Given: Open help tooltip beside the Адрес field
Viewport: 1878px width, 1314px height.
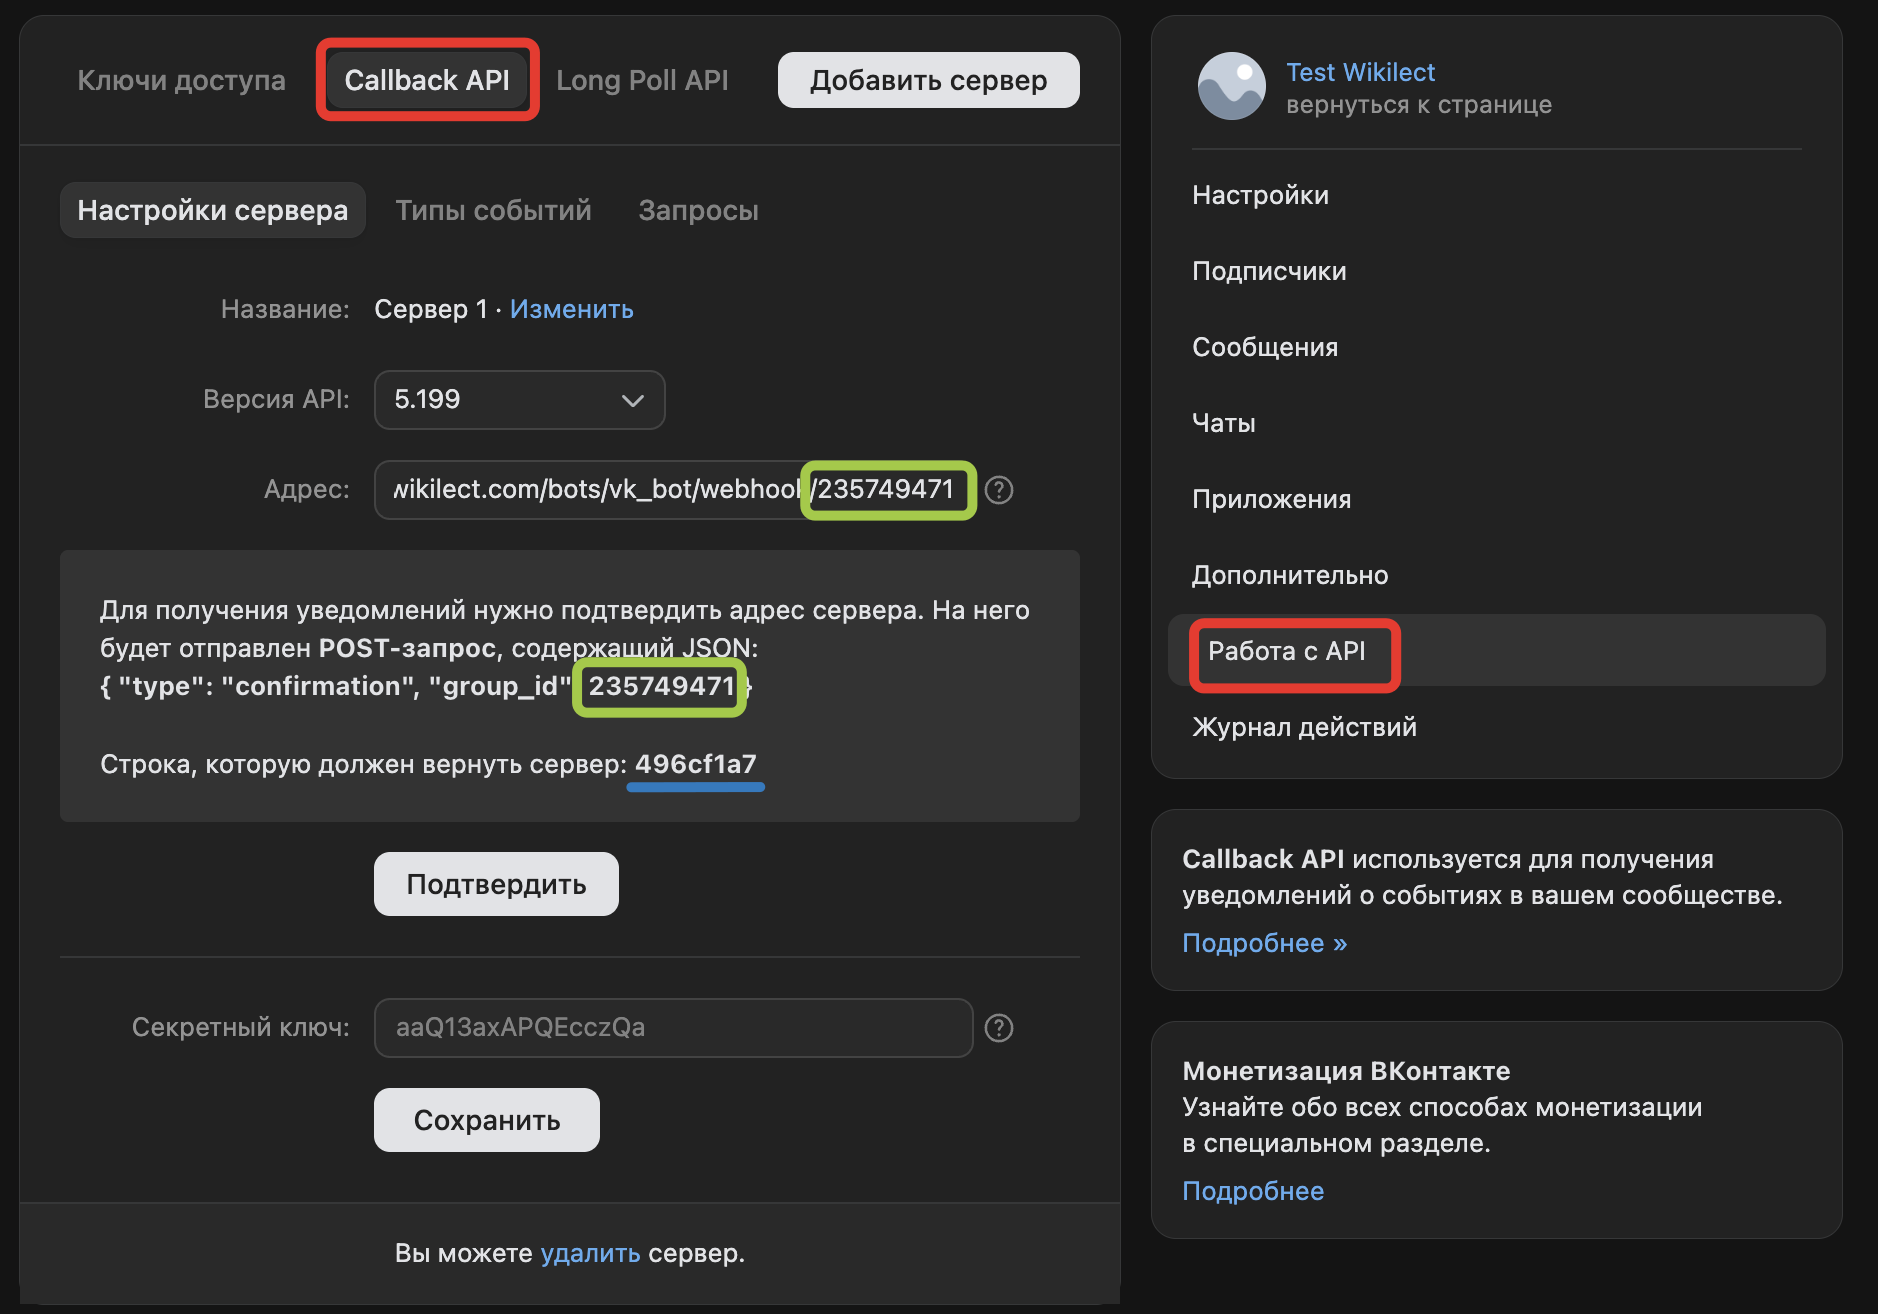Looking at the screenshot, I should tap(999, 490).
